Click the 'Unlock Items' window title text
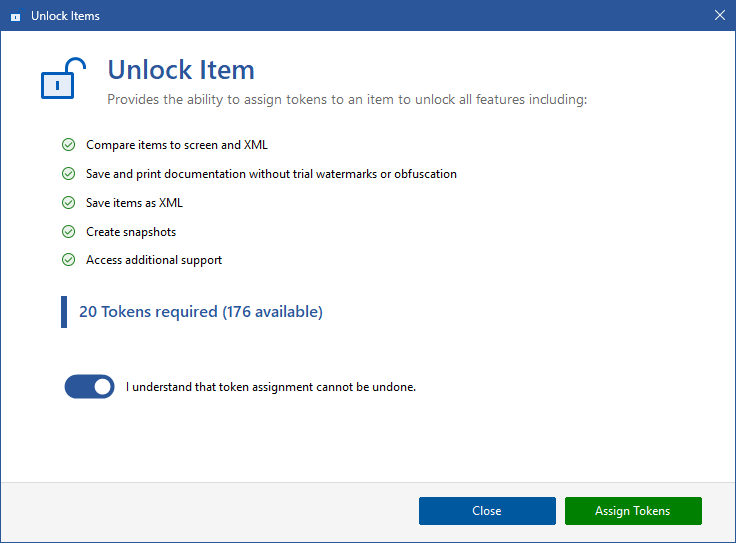 coord(65,16)
